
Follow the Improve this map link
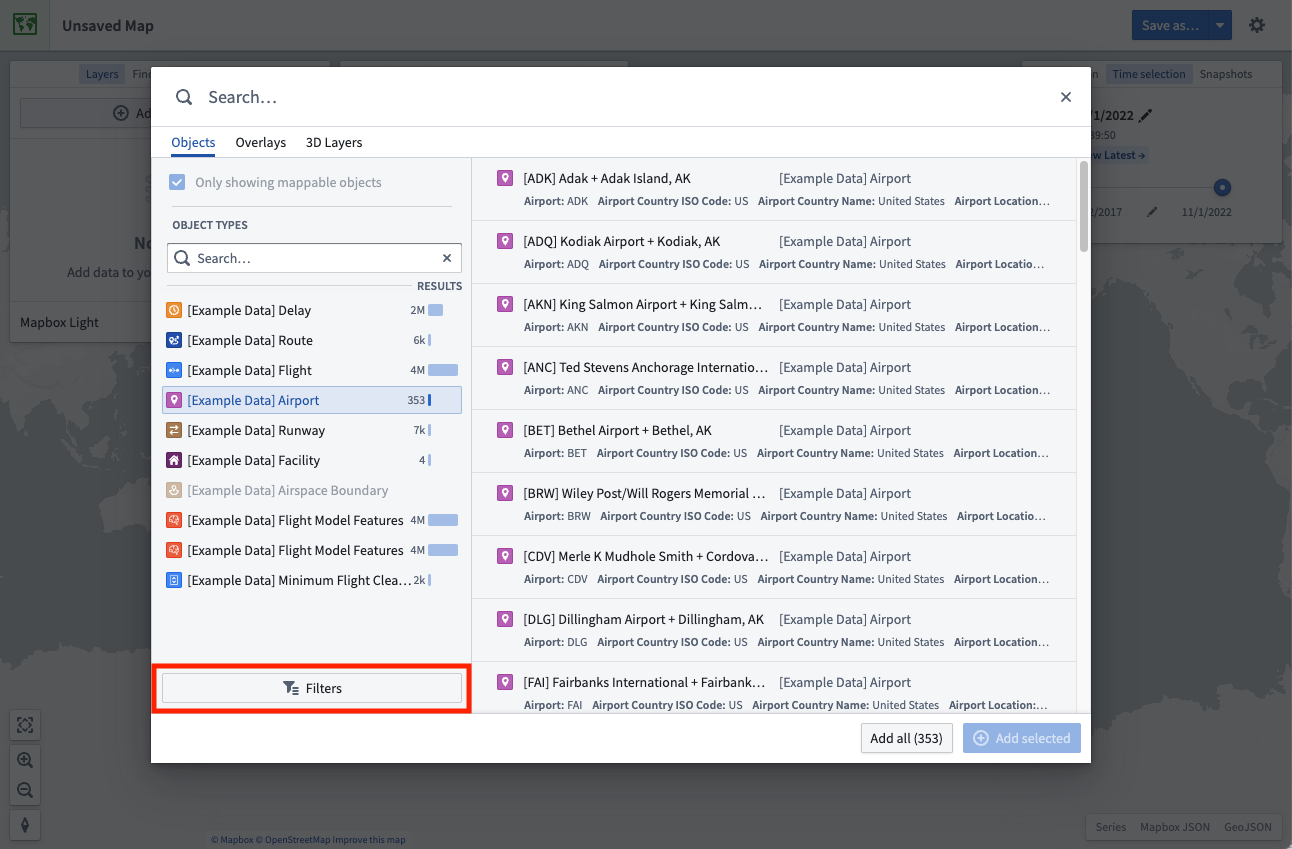tap(369, 840)
